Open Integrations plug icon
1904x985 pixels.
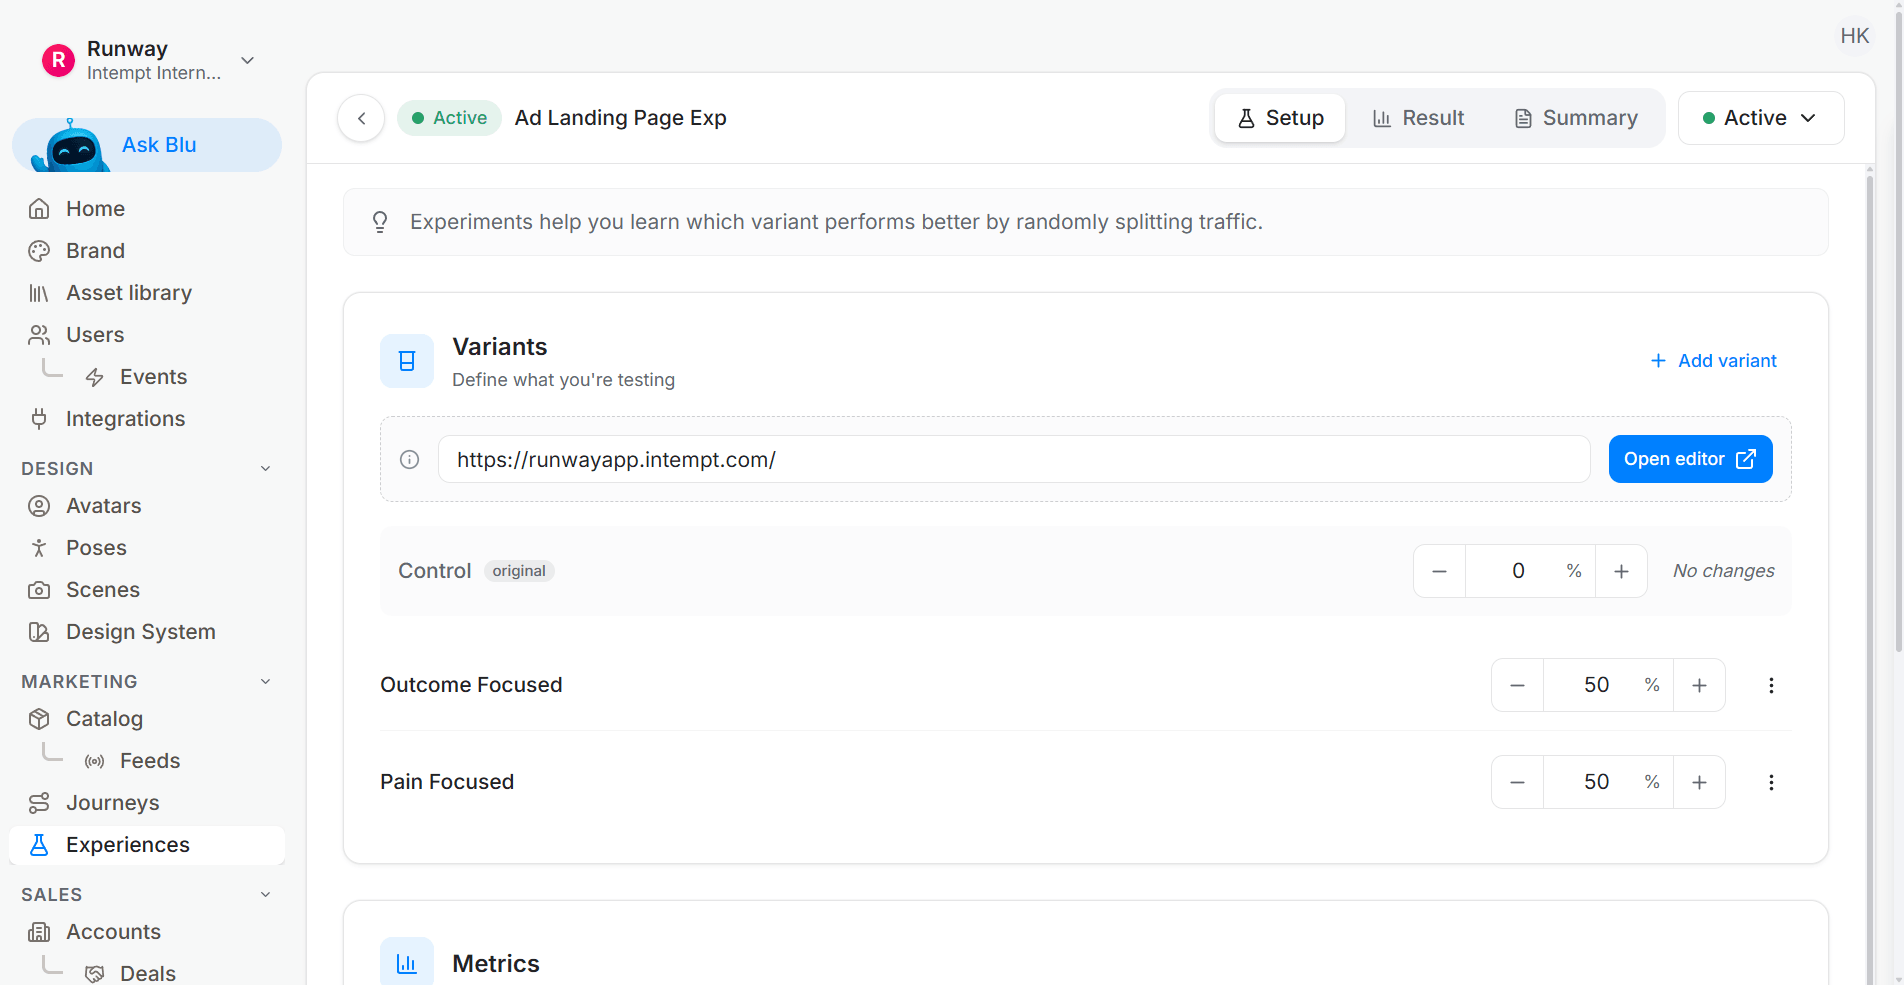(x=39, y=419)
